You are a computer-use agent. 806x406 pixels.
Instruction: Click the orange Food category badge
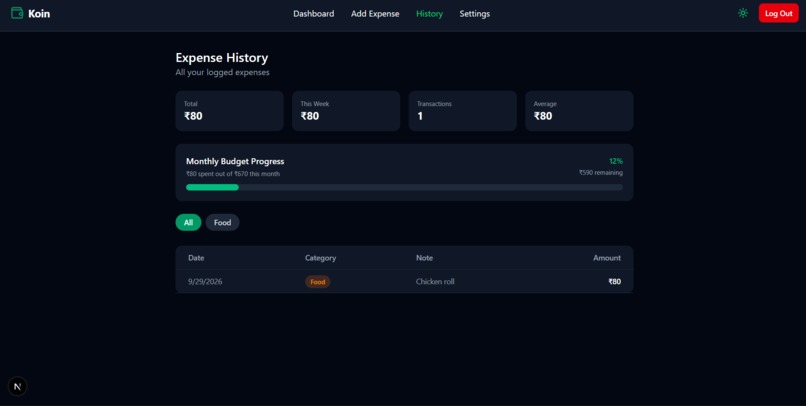[318, 282]
